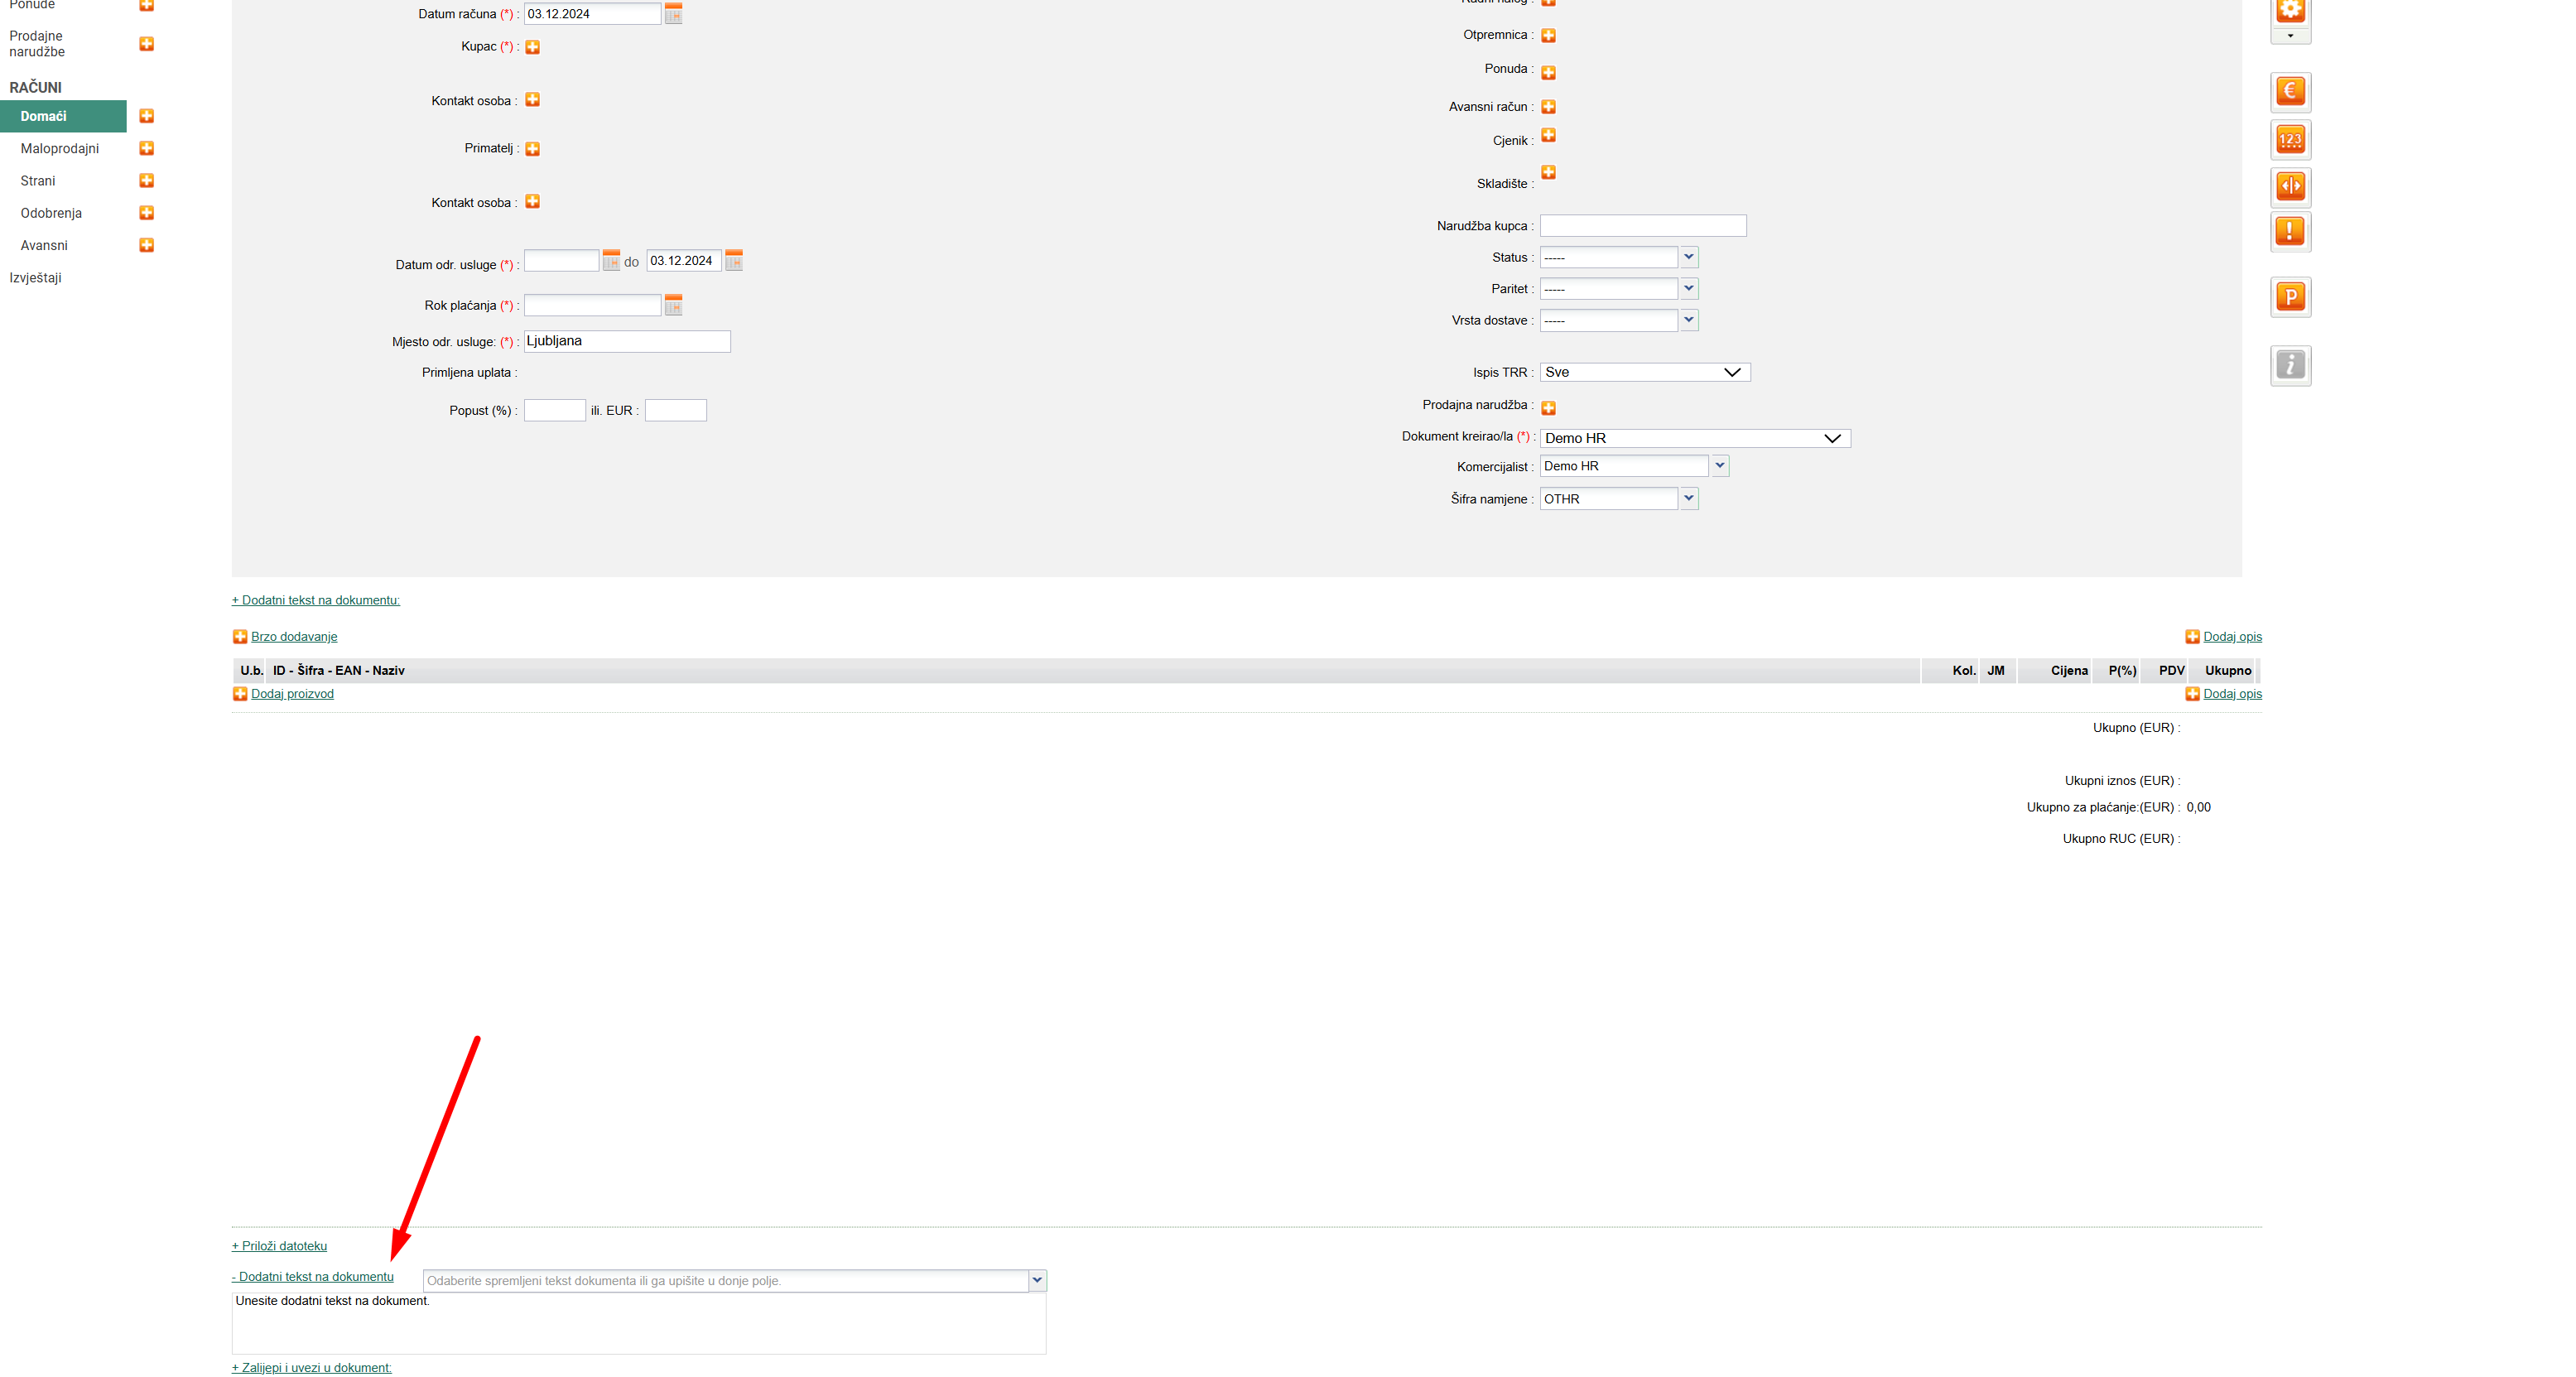The image size is (2576, 1377).
Task: Add new Maloprodajni invoice via plus icon
Action: (146, 148)
